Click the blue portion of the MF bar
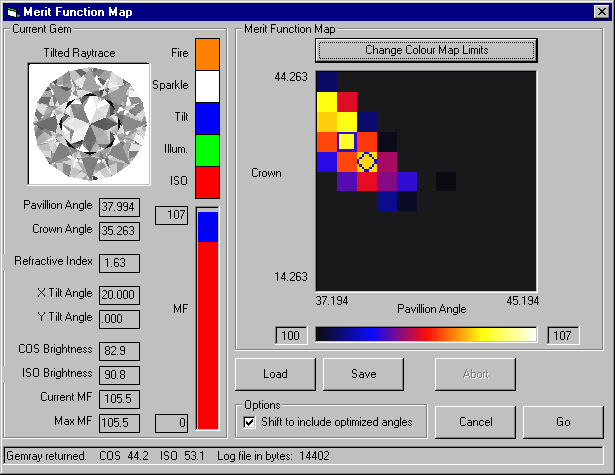This screenshot has height=475, width=615. 208,227
